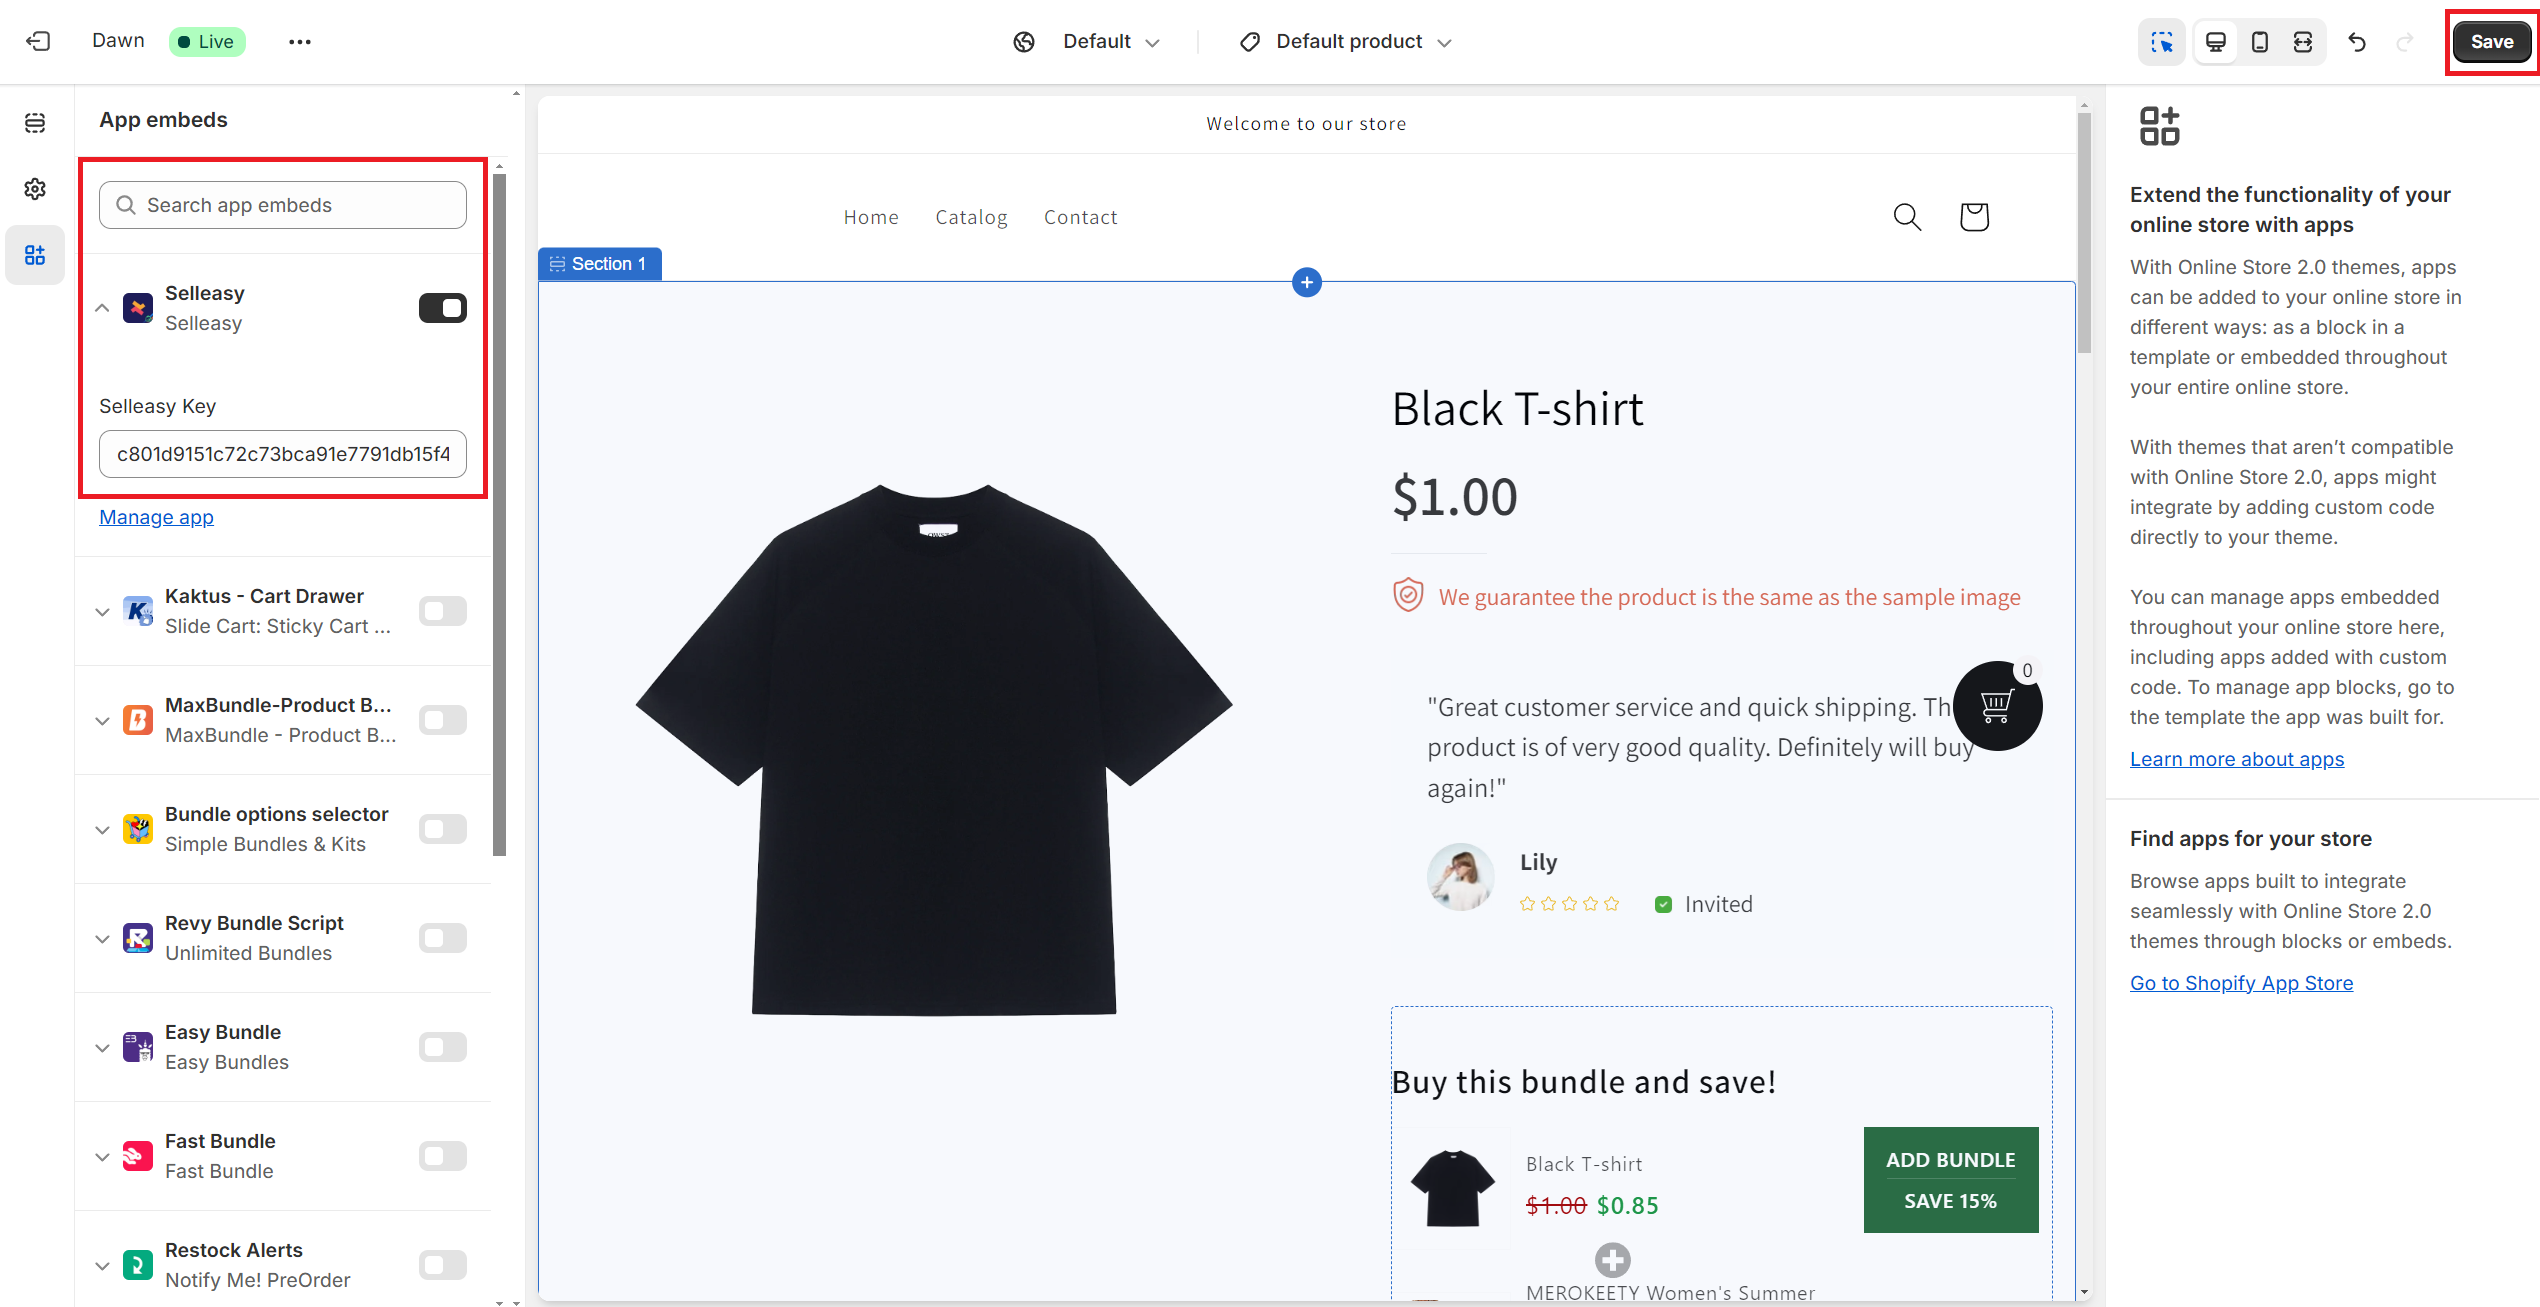Open the cart icon in store header

(x=1973, y=217)
